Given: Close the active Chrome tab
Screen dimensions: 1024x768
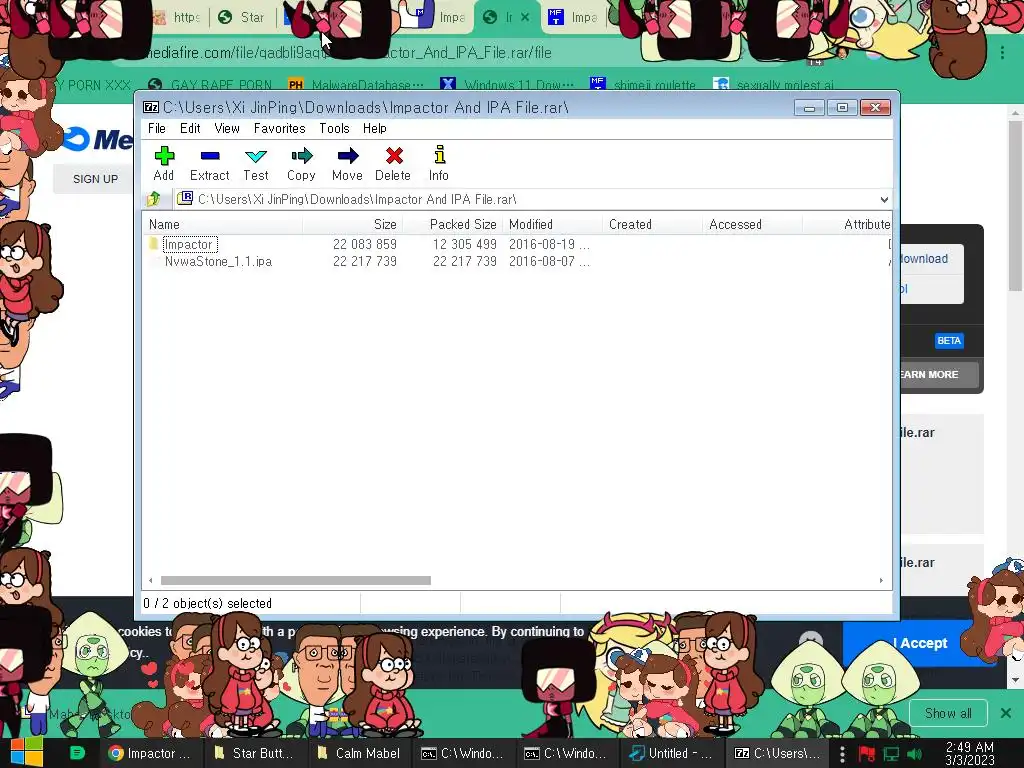Looking at the screenshot, I should tap(525, 18).
